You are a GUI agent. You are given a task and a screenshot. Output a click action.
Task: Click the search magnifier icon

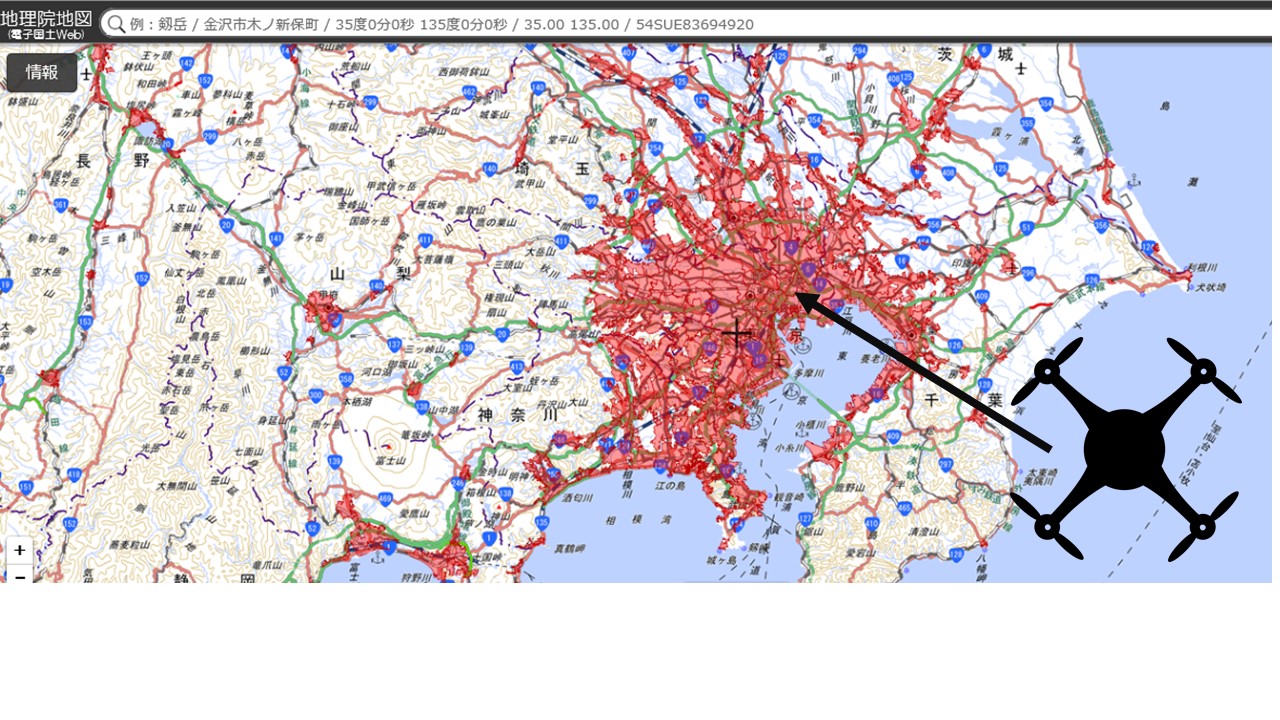click(116, 24)
